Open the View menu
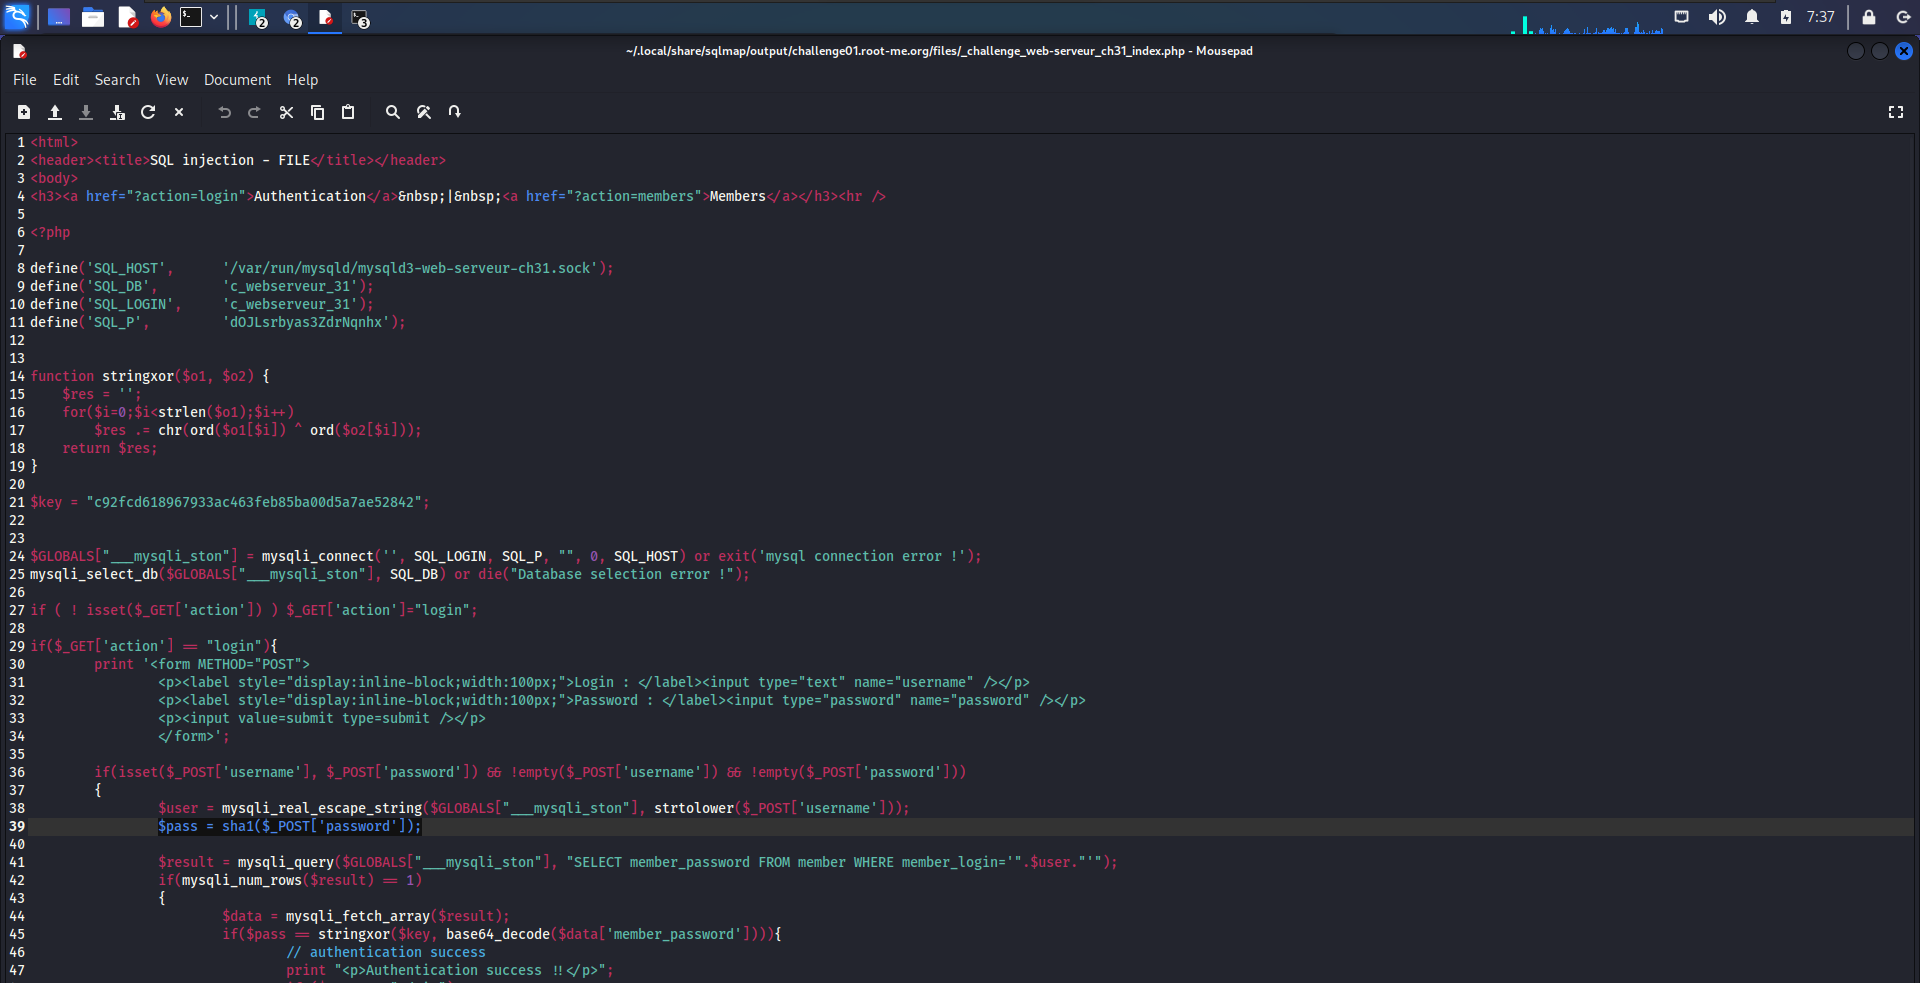Image resolution: width=1920 pixels, height=983 pixels. (172, 80)
